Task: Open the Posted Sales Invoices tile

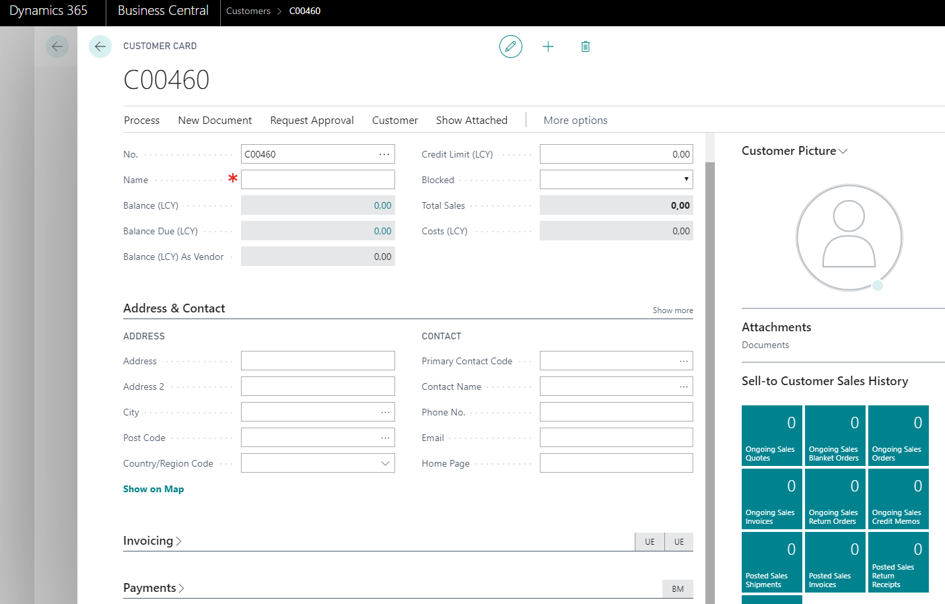Action: click(835, 562)
